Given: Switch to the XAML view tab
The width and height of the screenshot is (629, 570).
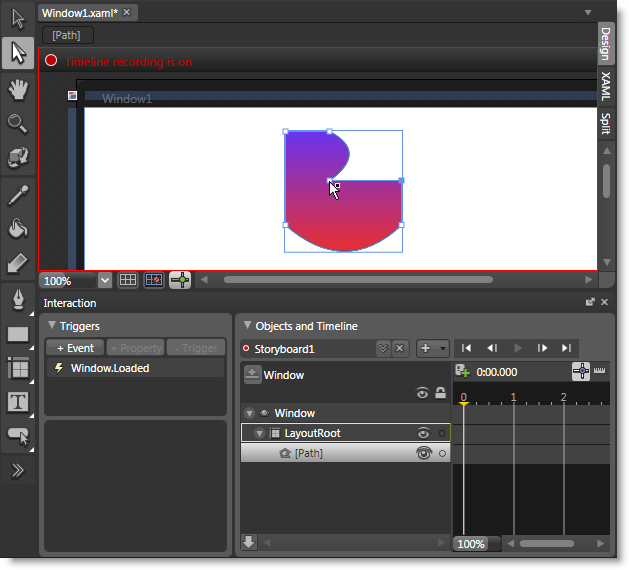Looking at the screenshot, I should [x=606, y=87].
